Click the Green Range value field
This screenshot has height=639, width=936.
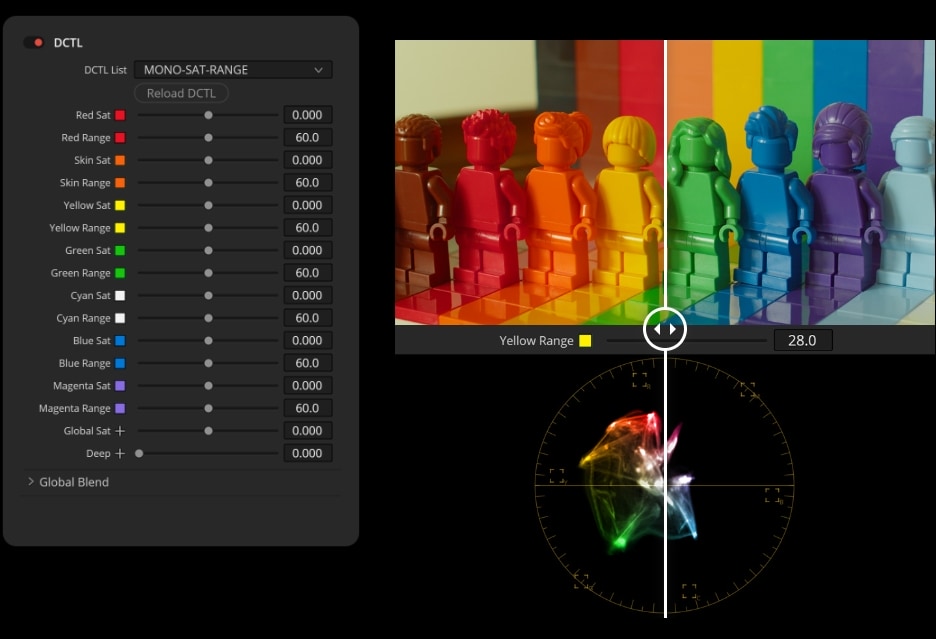(x=307, y=273)
